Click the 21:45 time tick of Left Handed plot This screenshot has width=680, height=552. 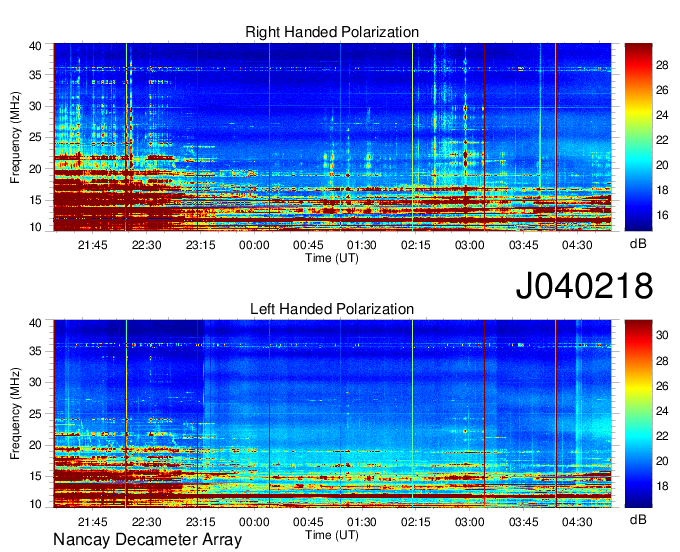pyautogui.click(x=93, y=522)
